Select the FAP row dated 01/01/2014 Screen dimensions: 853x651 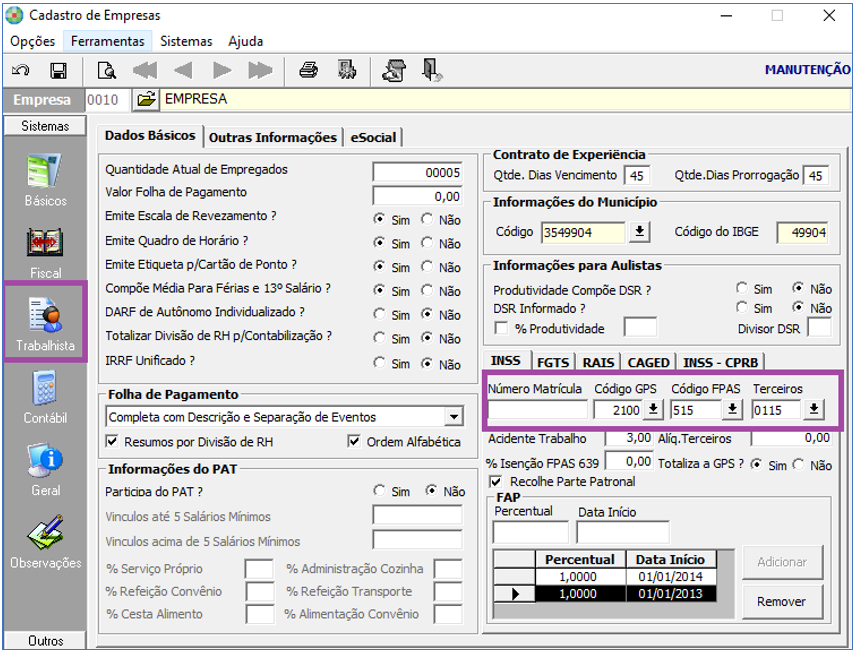604,576
